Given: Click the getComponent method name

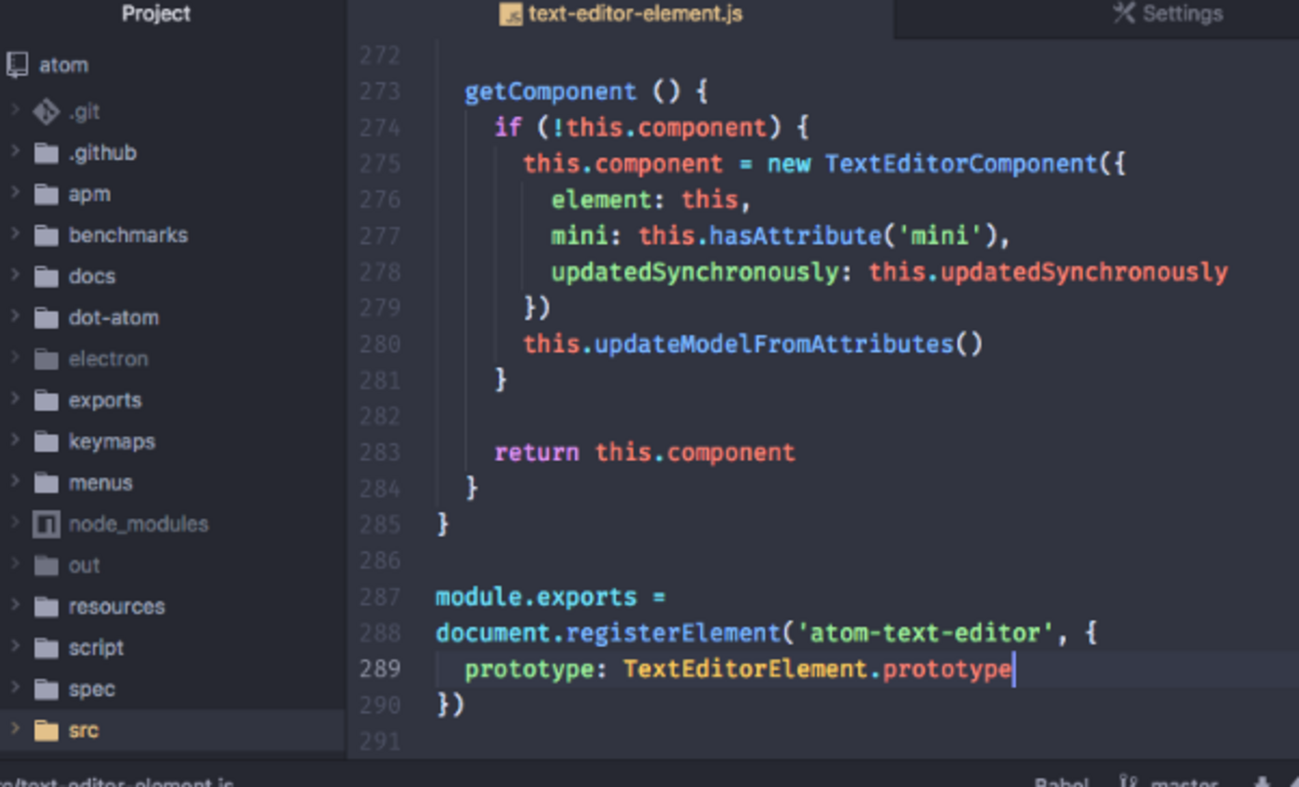Looking at the screenshot, I should tap(551, 92).
